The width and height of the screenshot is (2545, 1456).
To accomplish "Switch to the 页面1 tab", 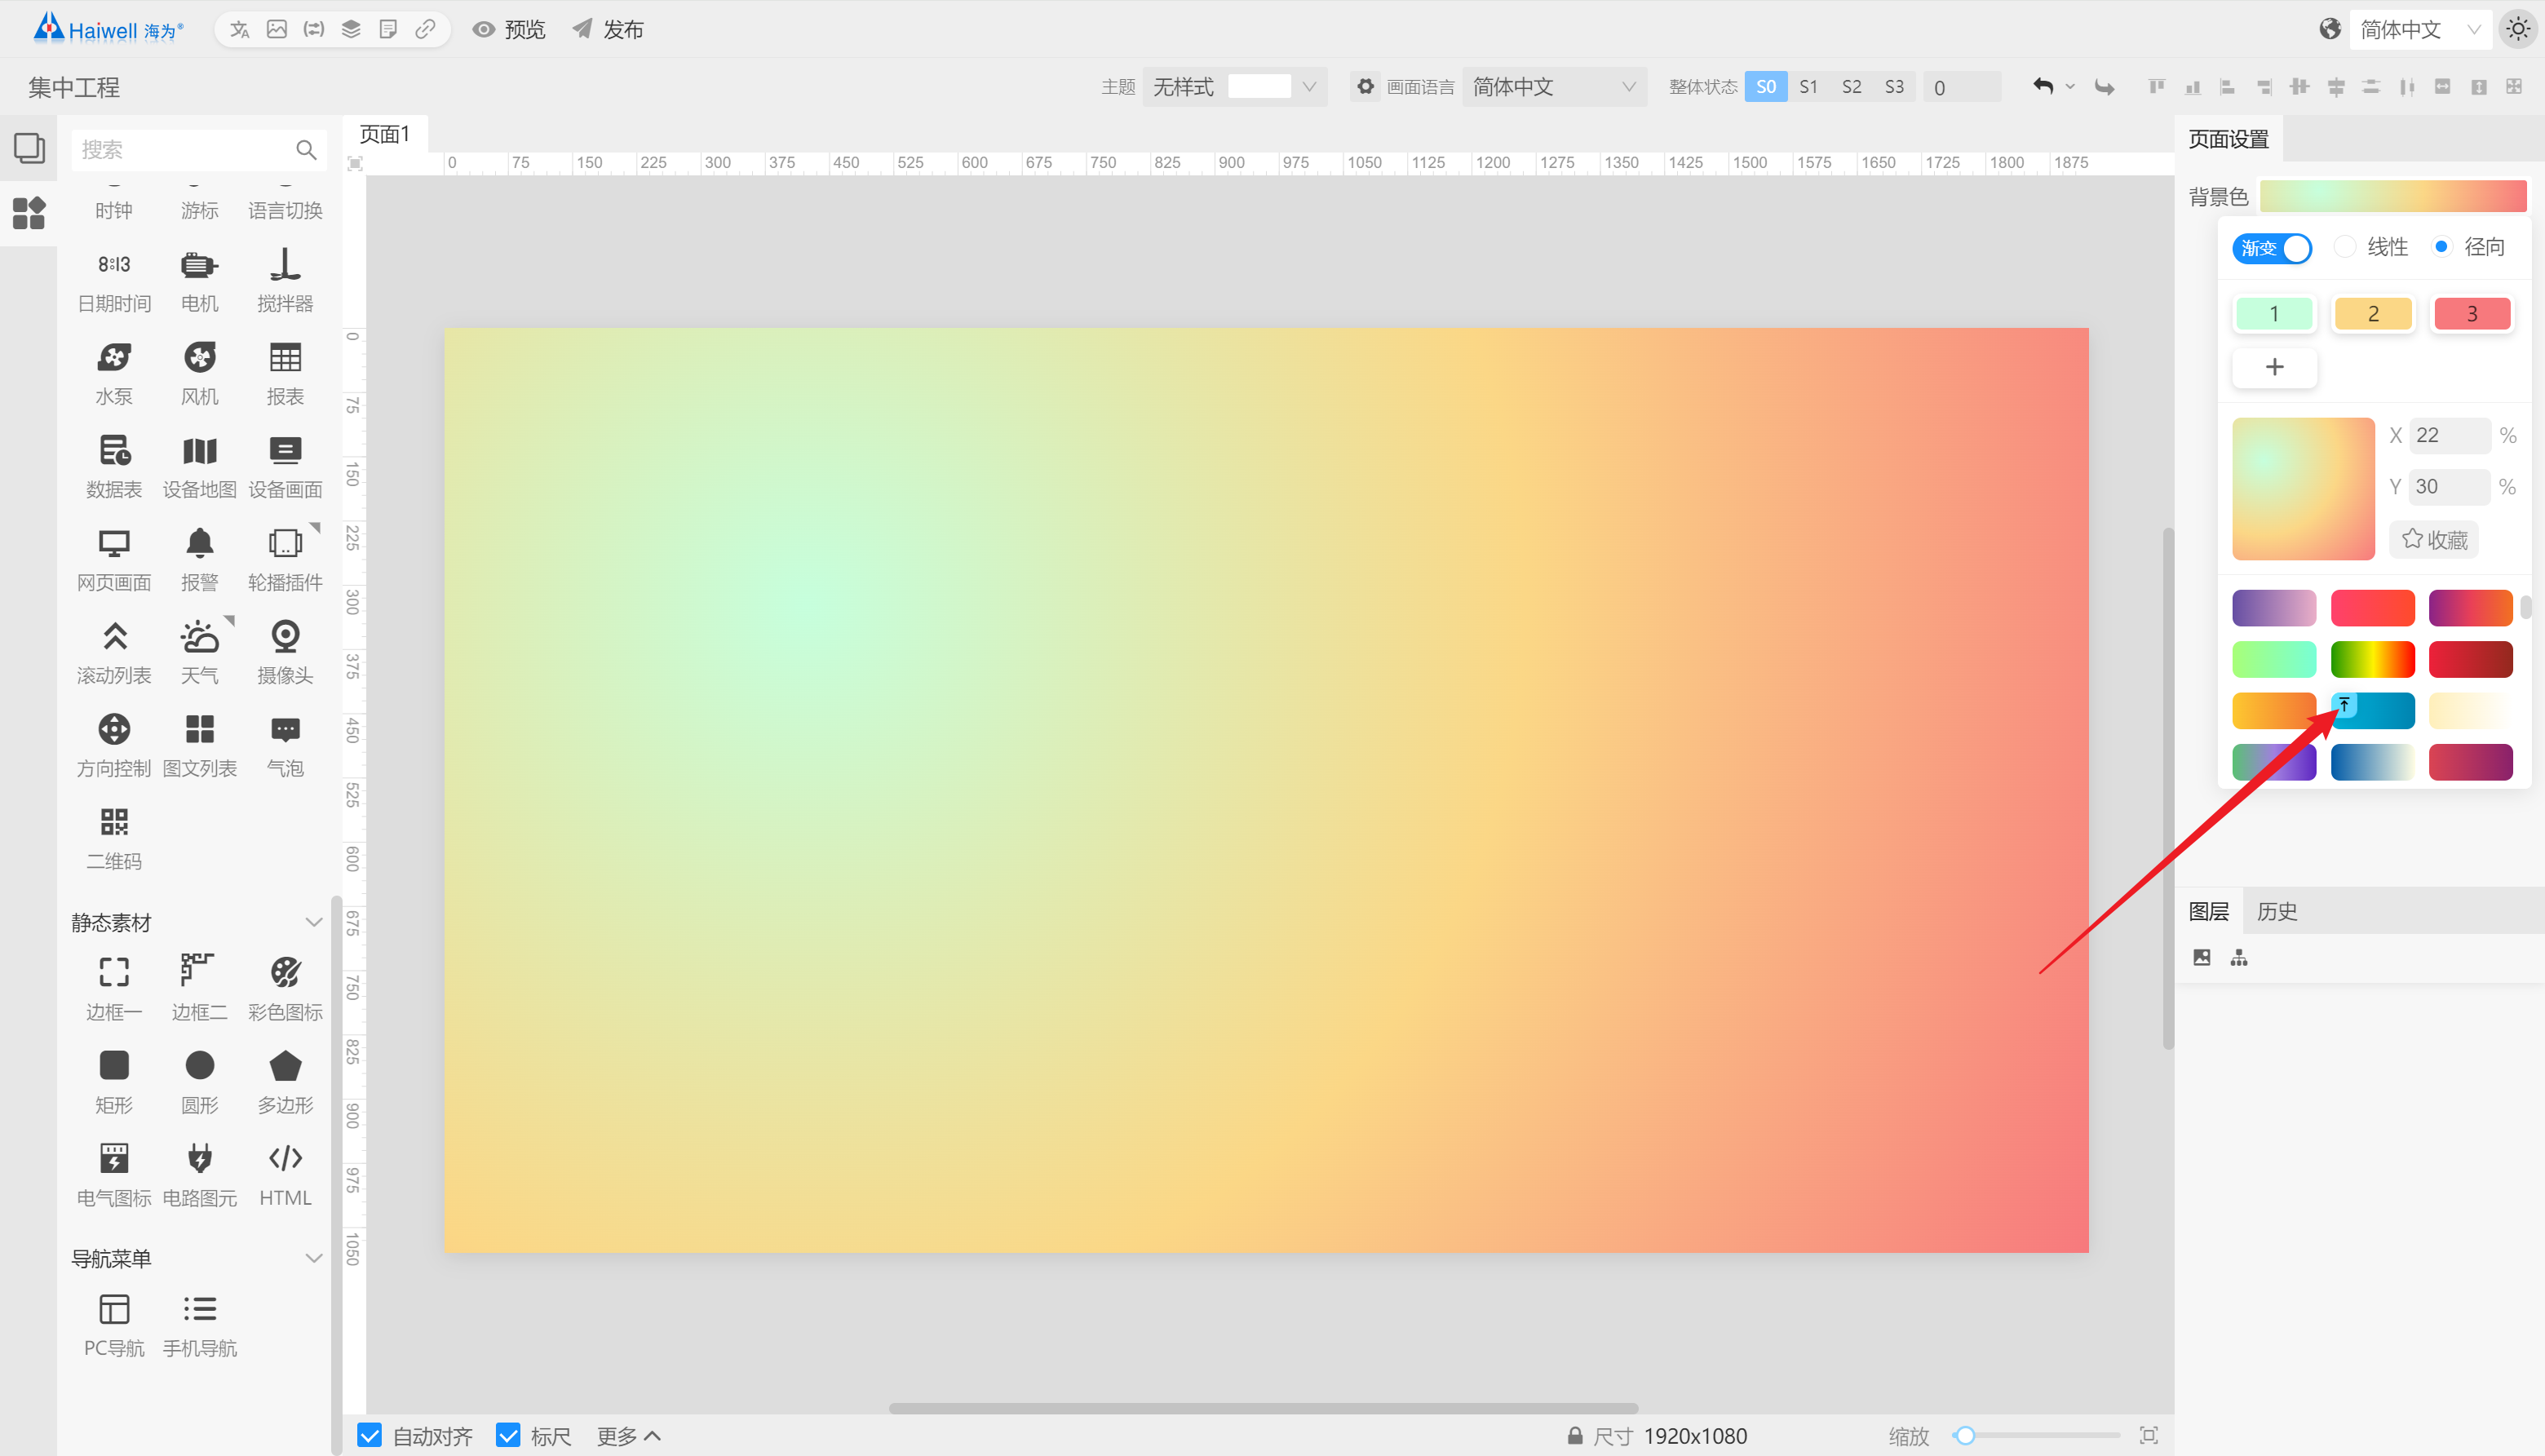I will pyautogui.click(x=385, y=134).
